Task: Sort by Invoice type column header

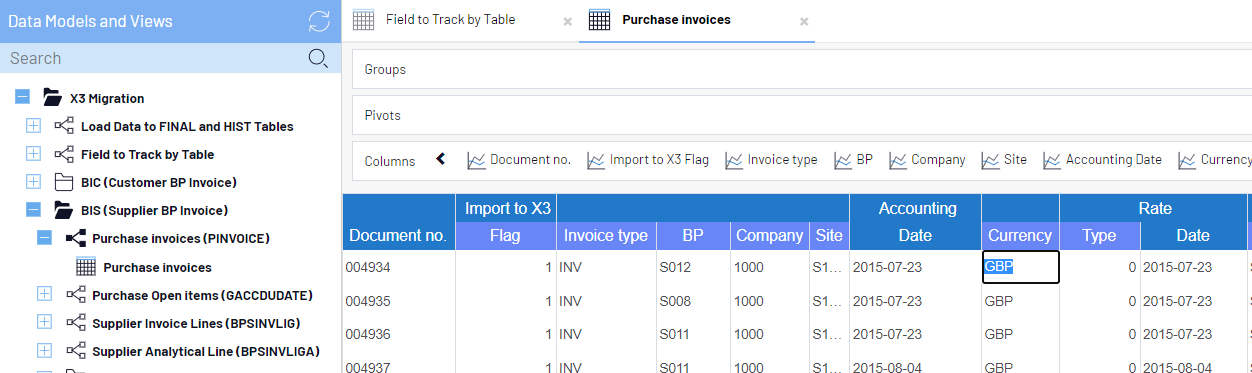Action: [x=605, y=236]
